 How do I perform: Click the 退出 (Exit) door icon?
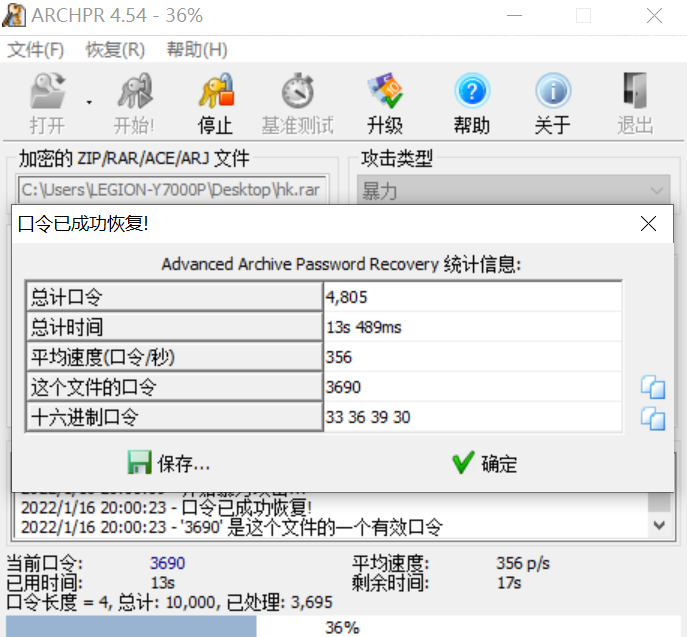[635, 91]
